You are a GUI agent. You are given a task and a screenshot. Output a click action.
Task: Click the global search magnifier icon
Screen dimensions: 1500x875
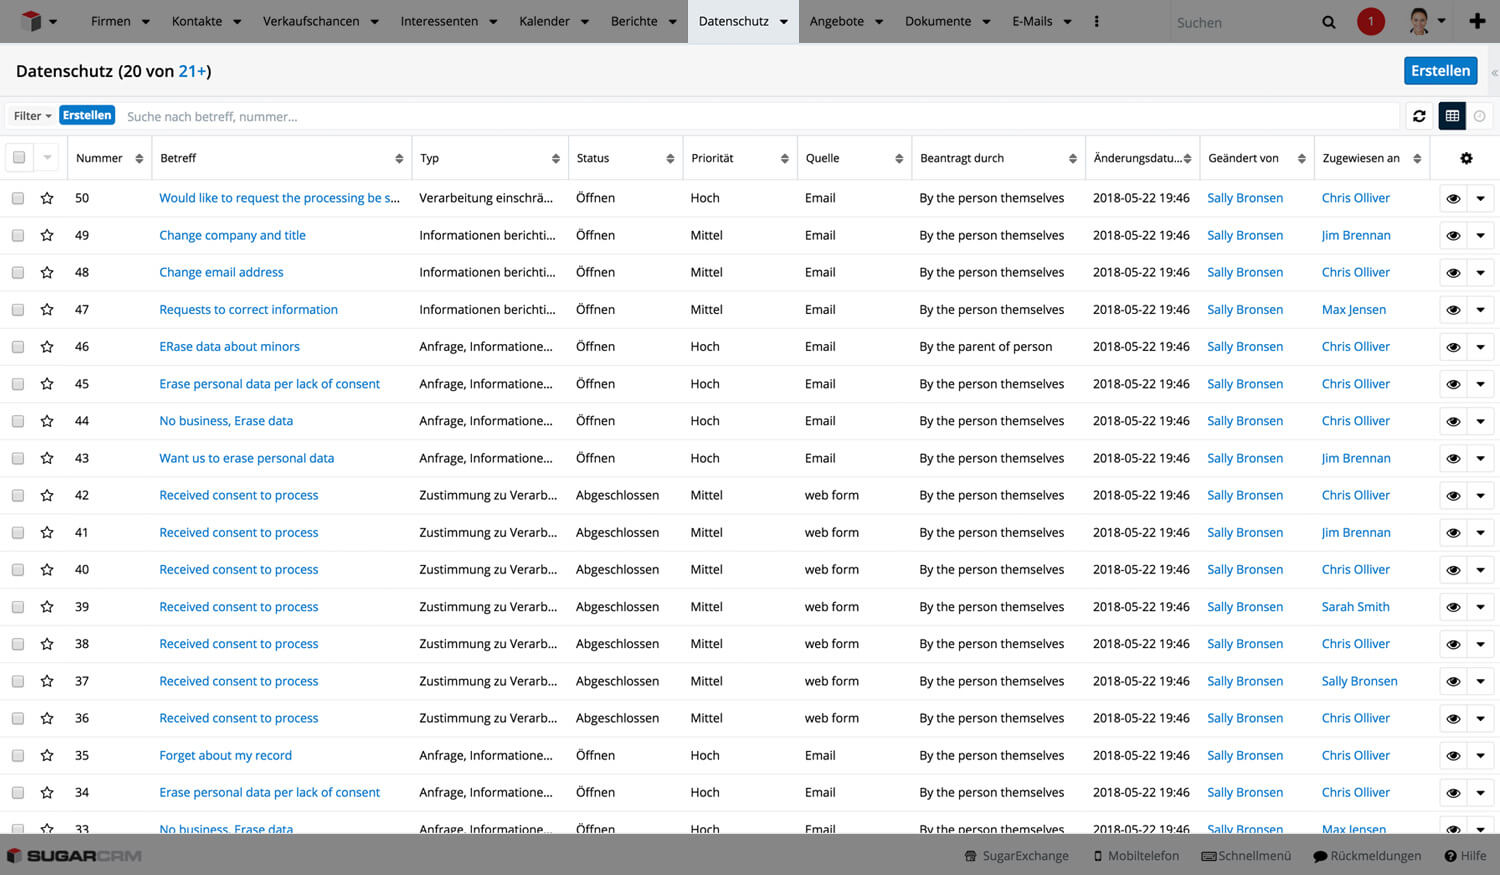(1328, 22)
